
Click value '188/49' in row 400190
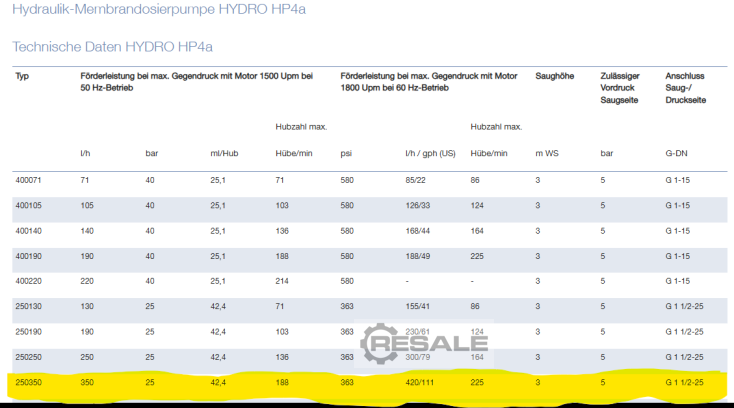click(x=418, y=256)
